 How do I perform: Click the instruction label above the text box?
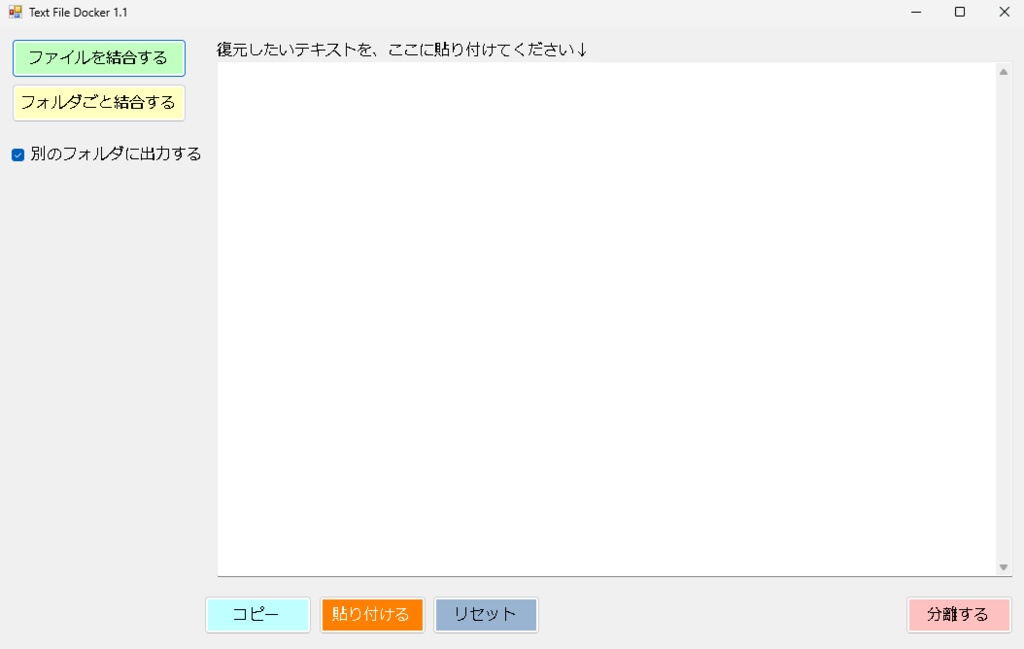pyautogui.click(x=400, y=46)
